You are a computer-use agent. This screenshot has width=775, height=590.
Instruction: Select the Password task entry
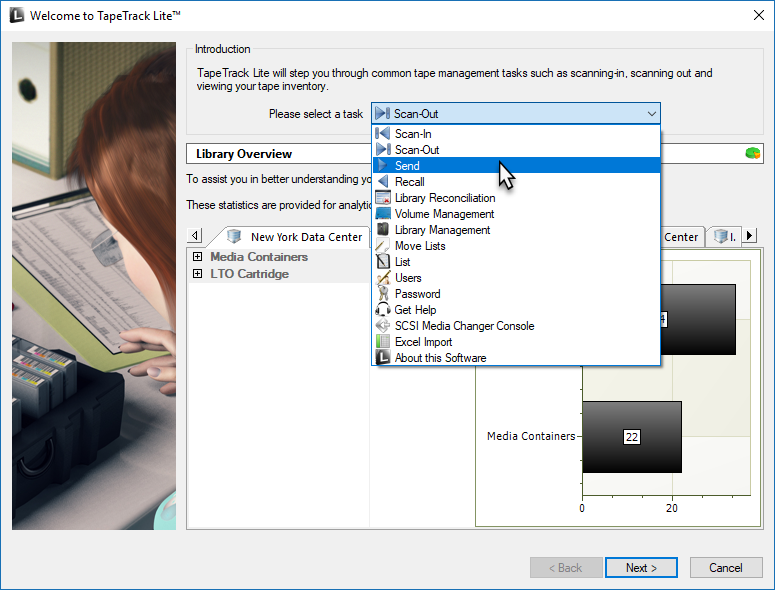click(516, 294)
